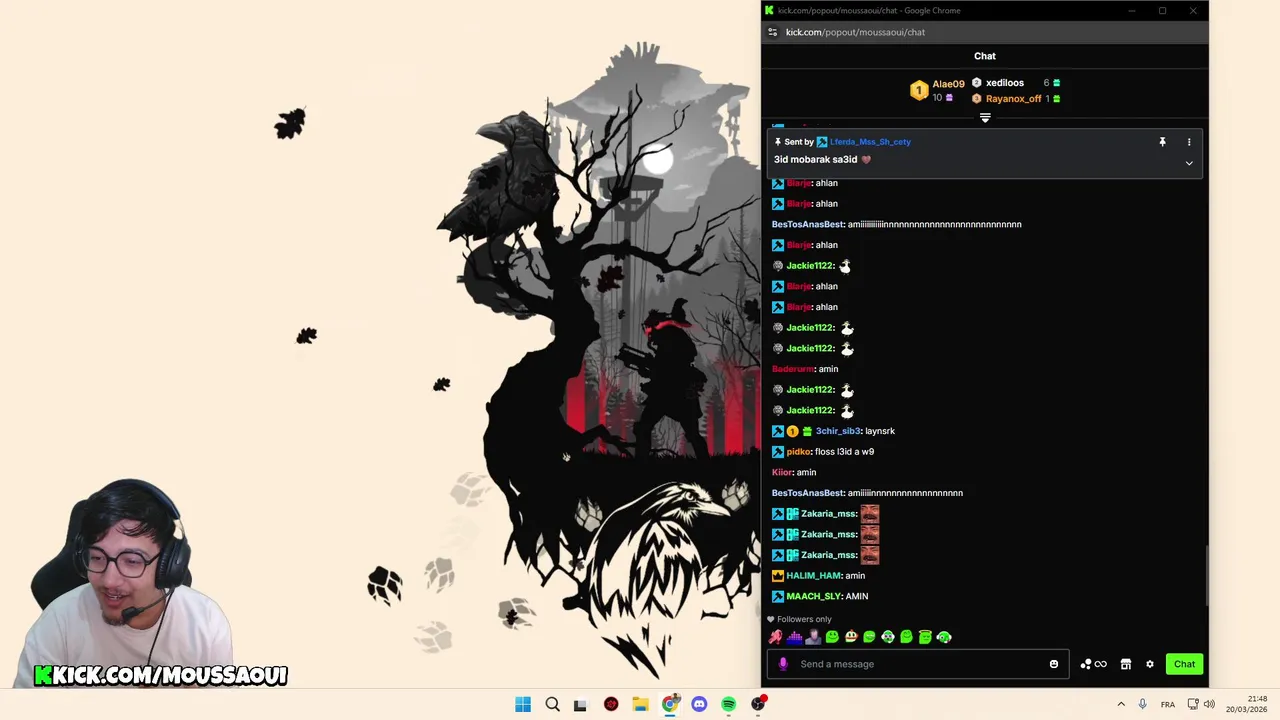Image resolution: width=1280 pixels, height=720 pixels.
Task: Open Discord from the taskbar
Action: 699,704
